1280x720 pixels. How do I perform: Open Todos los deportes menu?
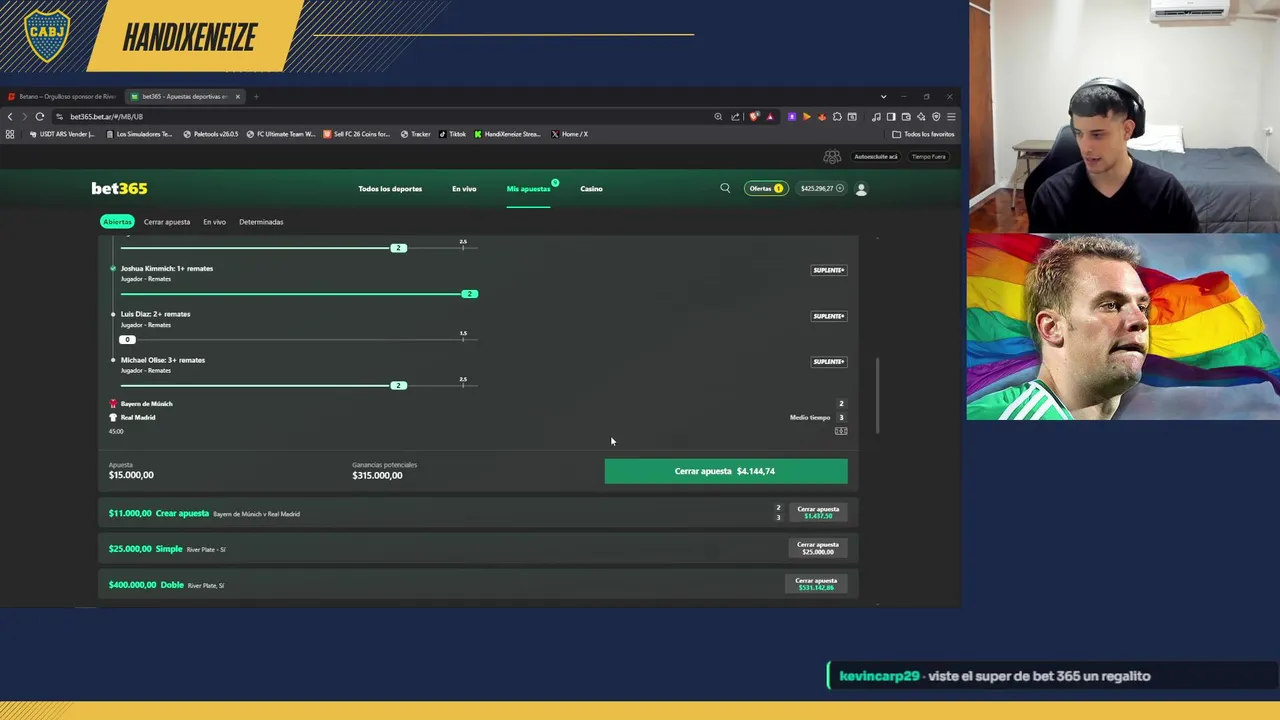pos(390,189)
